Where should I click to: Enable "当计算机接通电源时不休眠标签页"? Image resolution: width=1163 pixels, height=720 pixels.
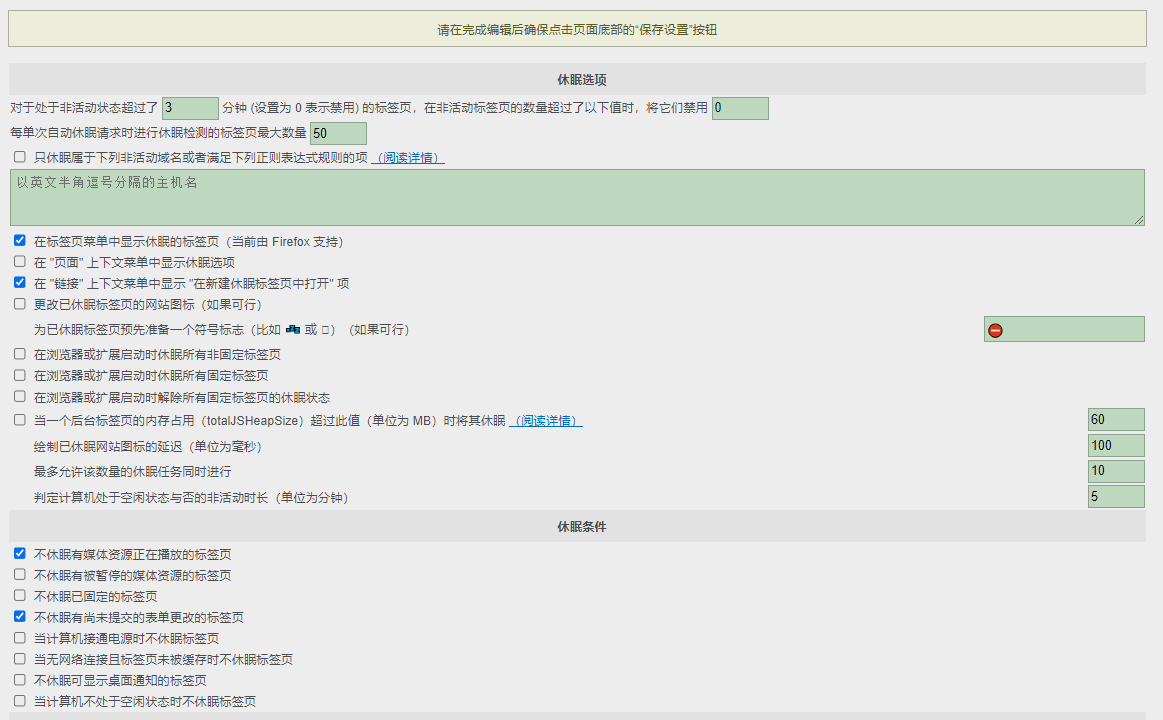coord(20,638)
